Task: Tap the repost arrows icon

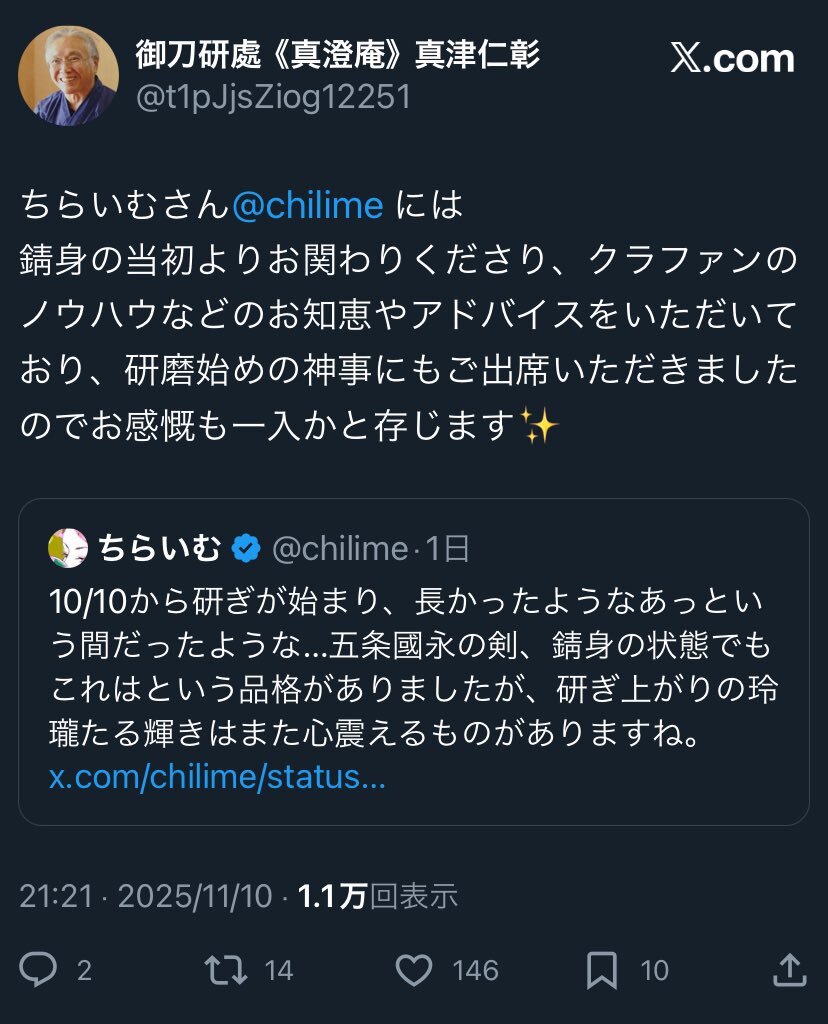Action: pyautogui.click(x=227, y=968)
